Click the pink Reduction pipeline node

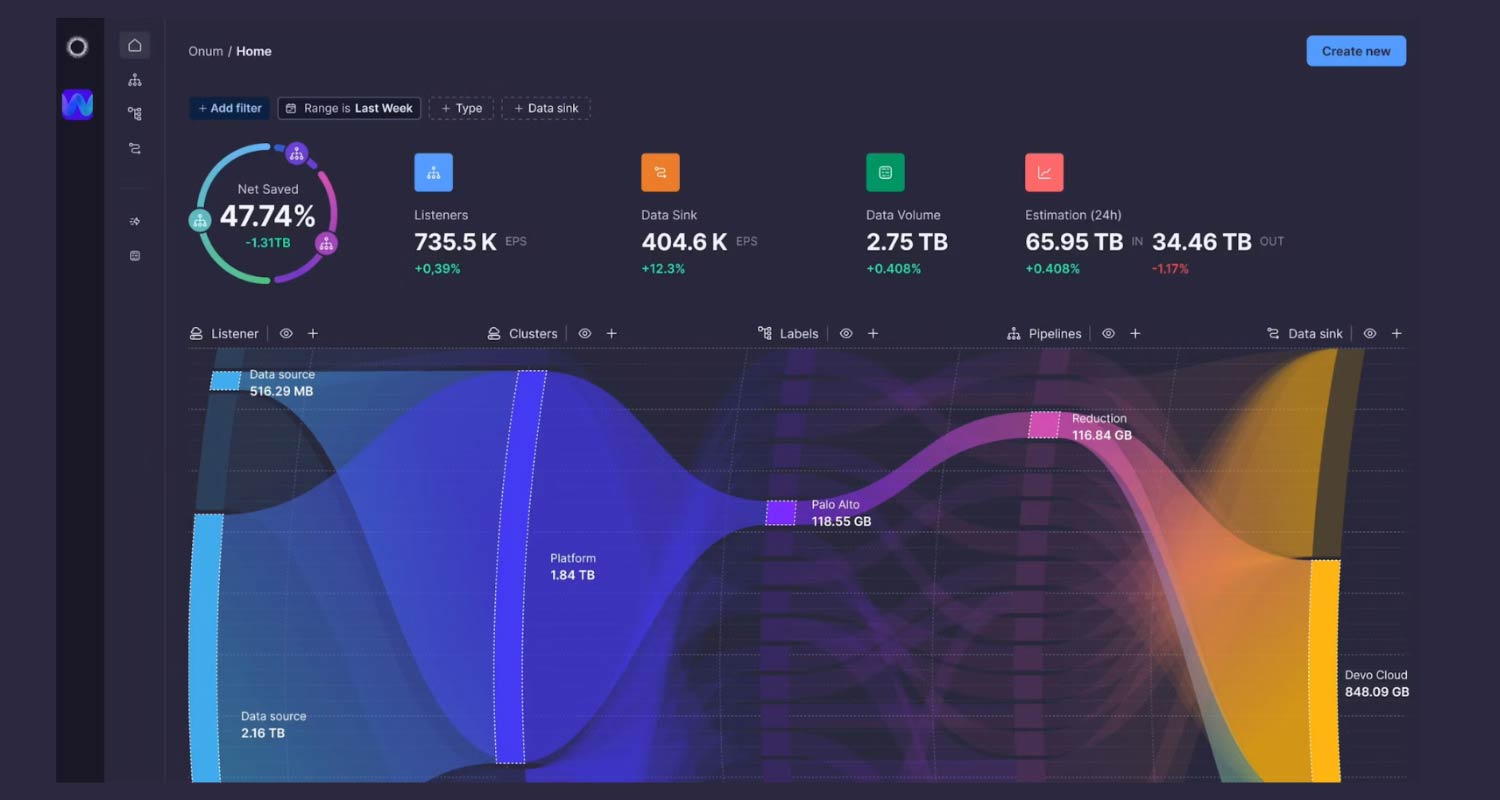pos(1044,425)
